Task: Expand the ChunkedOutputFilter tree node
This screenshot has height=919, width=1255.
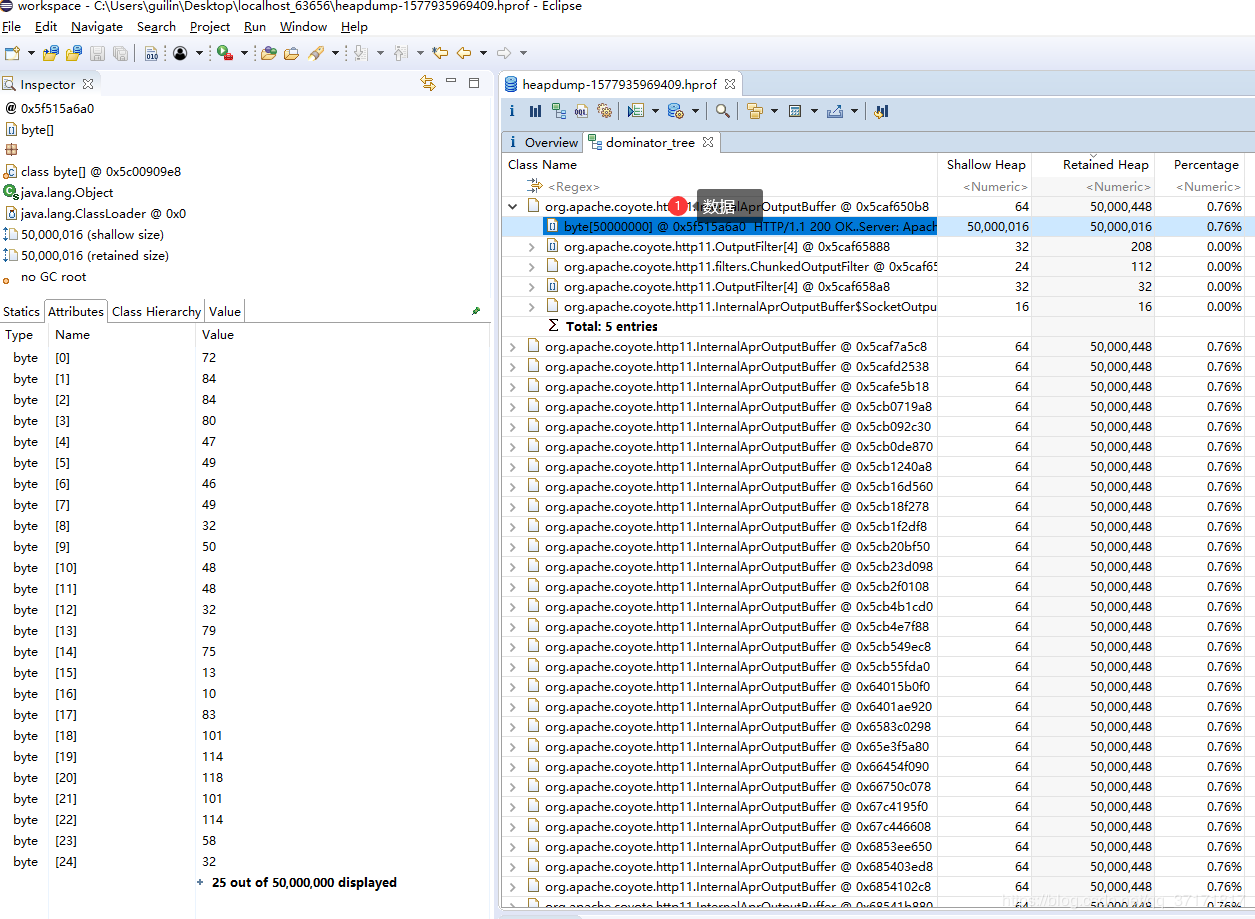Action: tap(532, 267)
